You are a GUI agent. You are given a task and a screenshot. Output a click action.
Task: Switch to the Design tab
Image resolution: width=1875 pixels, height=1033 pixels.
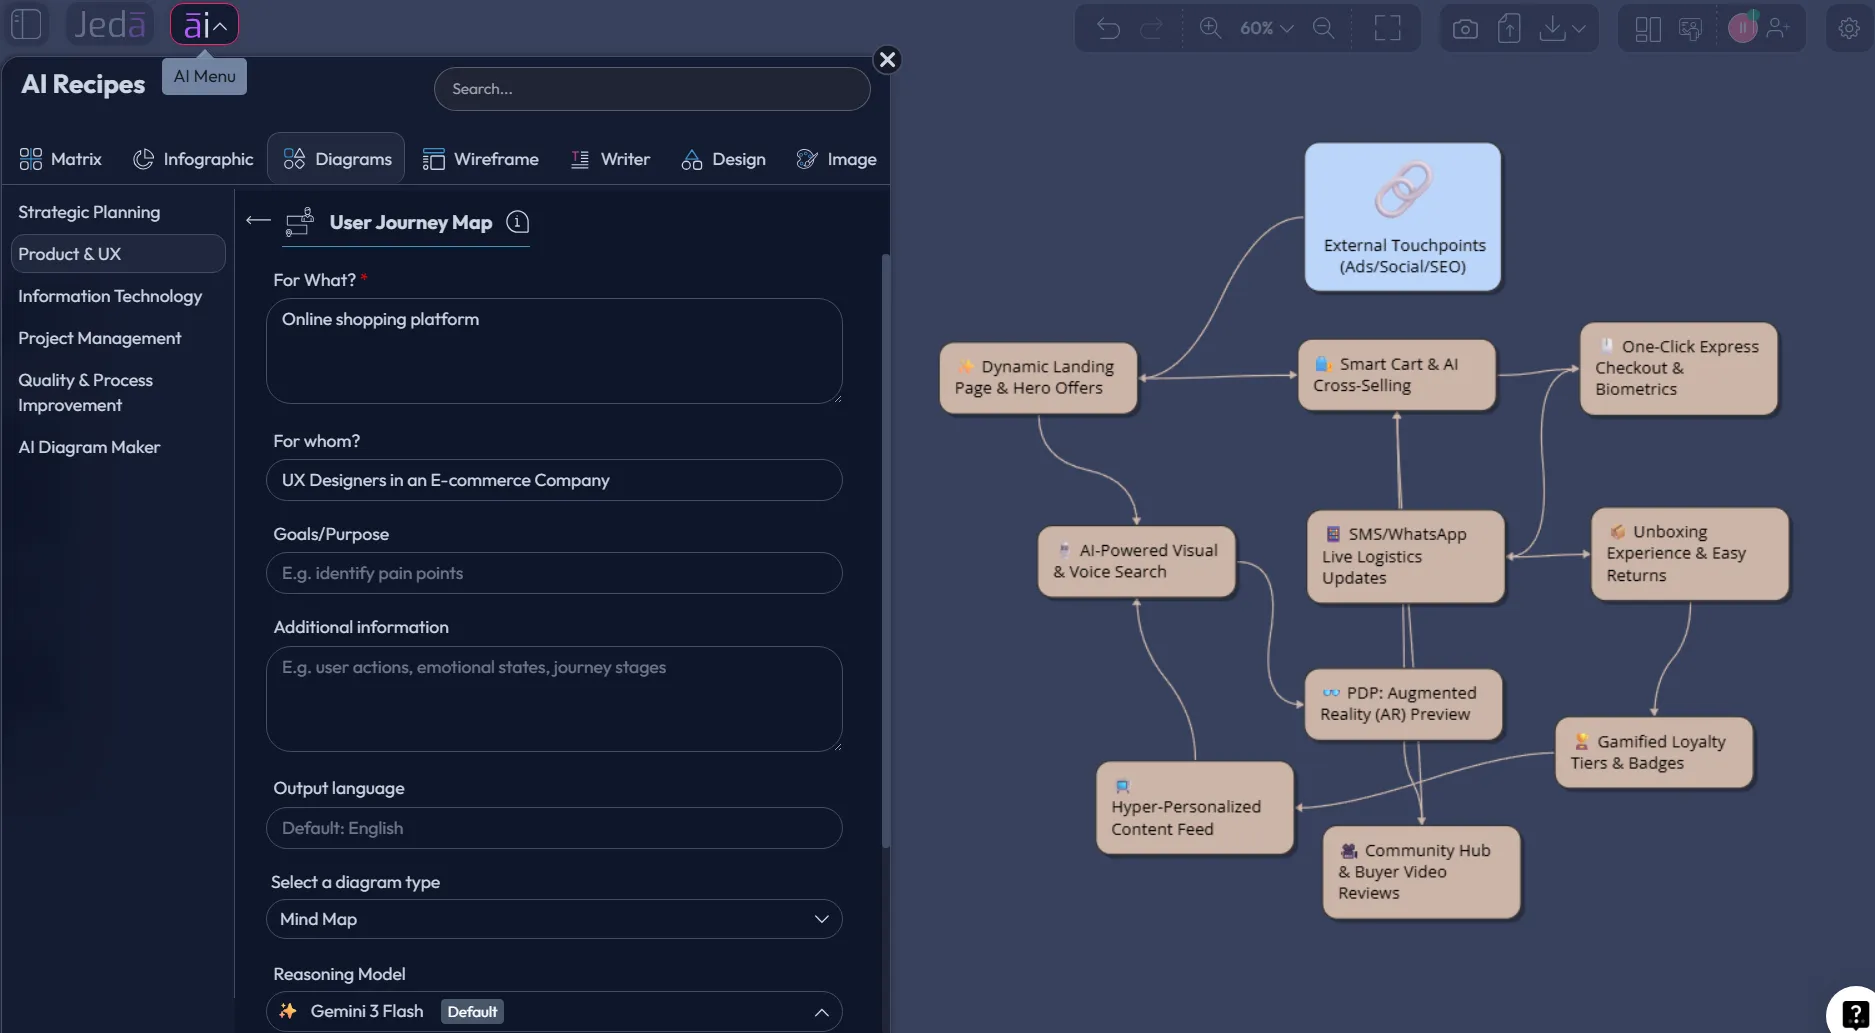point(724,159)
